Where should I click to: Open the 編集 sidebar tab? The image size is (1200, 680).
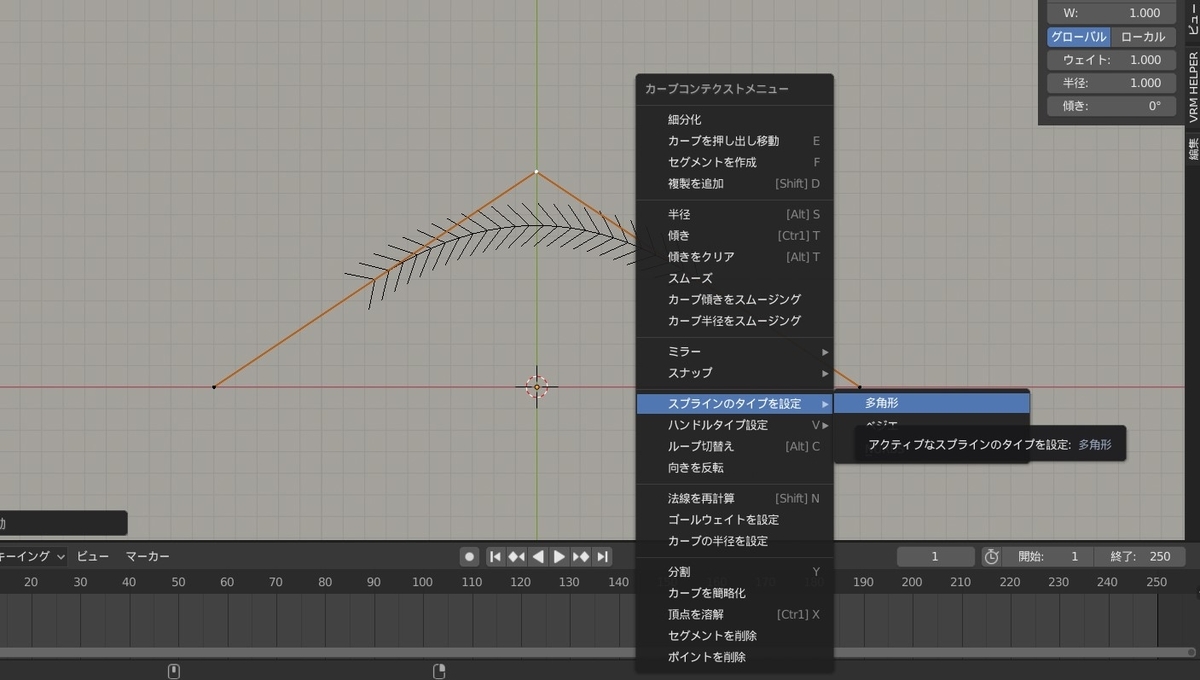click(x=1192, y=148)
